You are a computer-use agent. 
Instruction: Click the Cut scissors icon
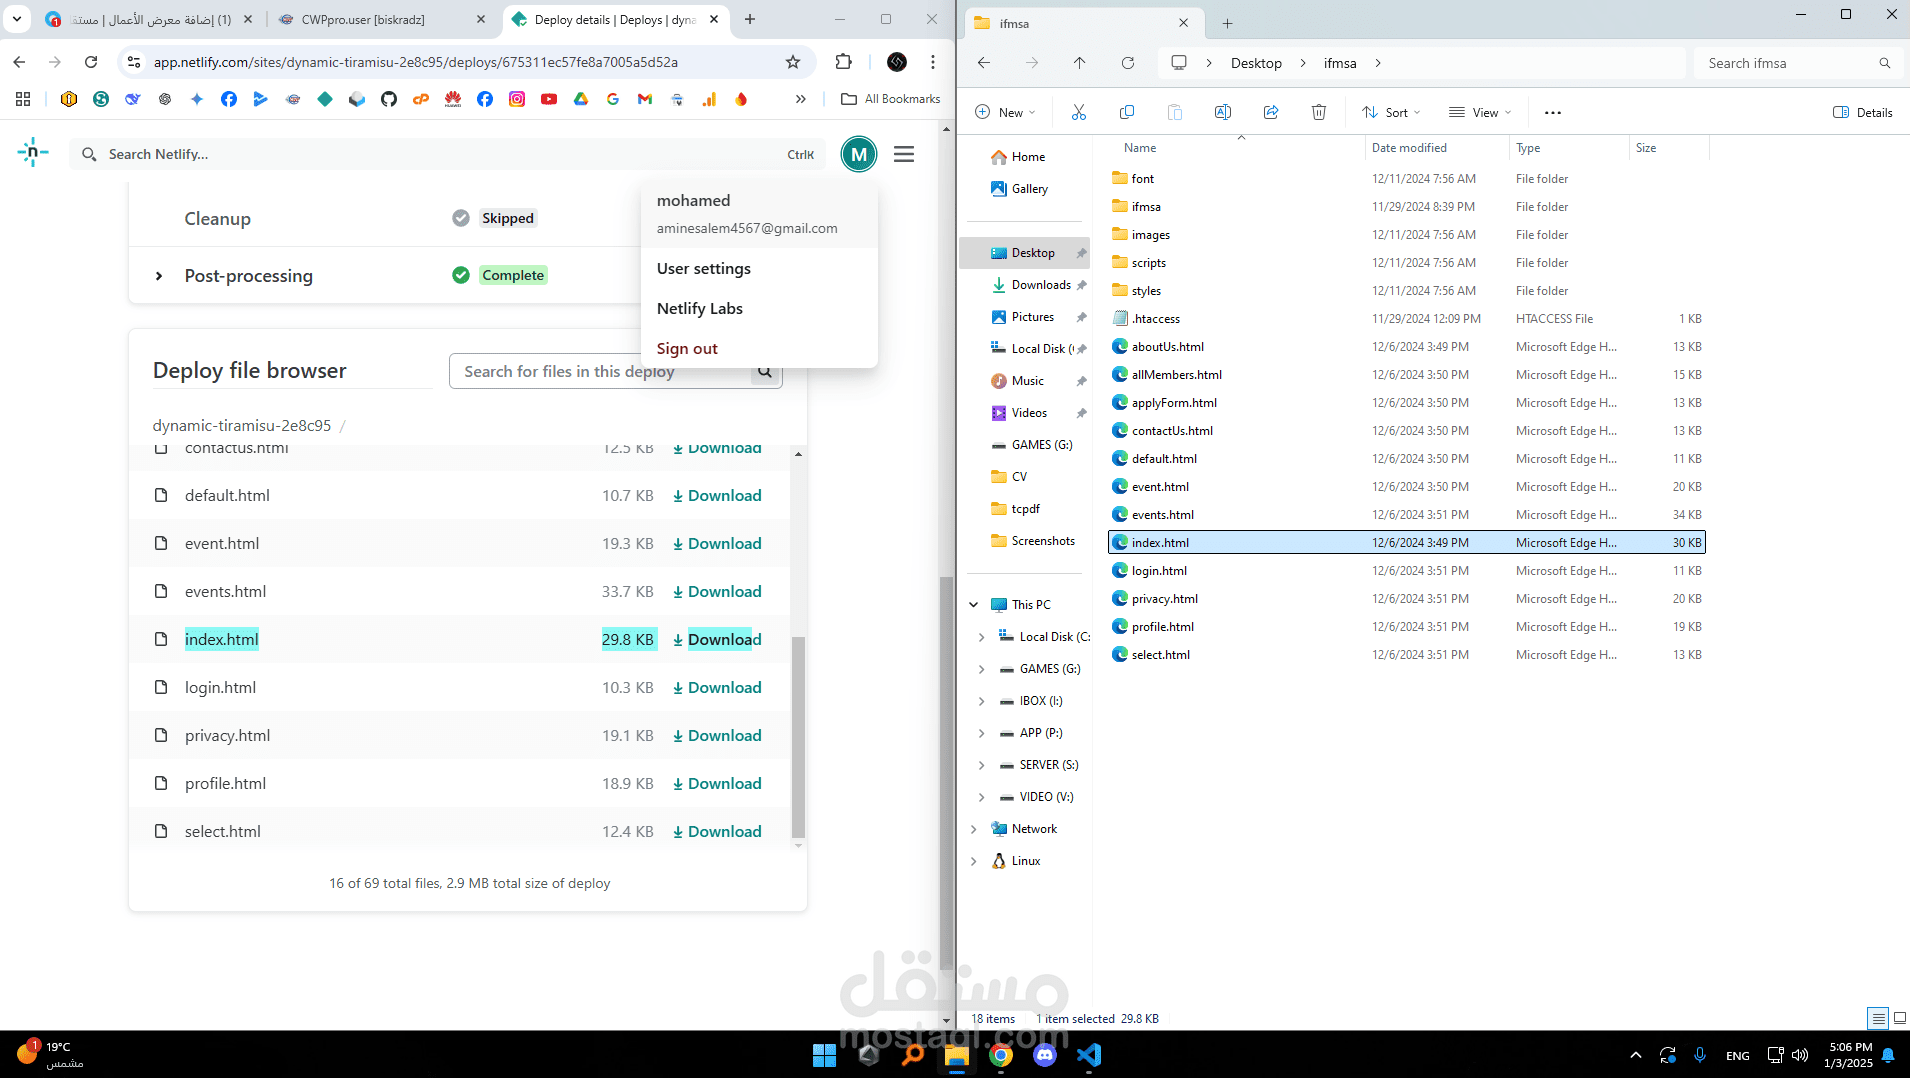pos(1078,112)
